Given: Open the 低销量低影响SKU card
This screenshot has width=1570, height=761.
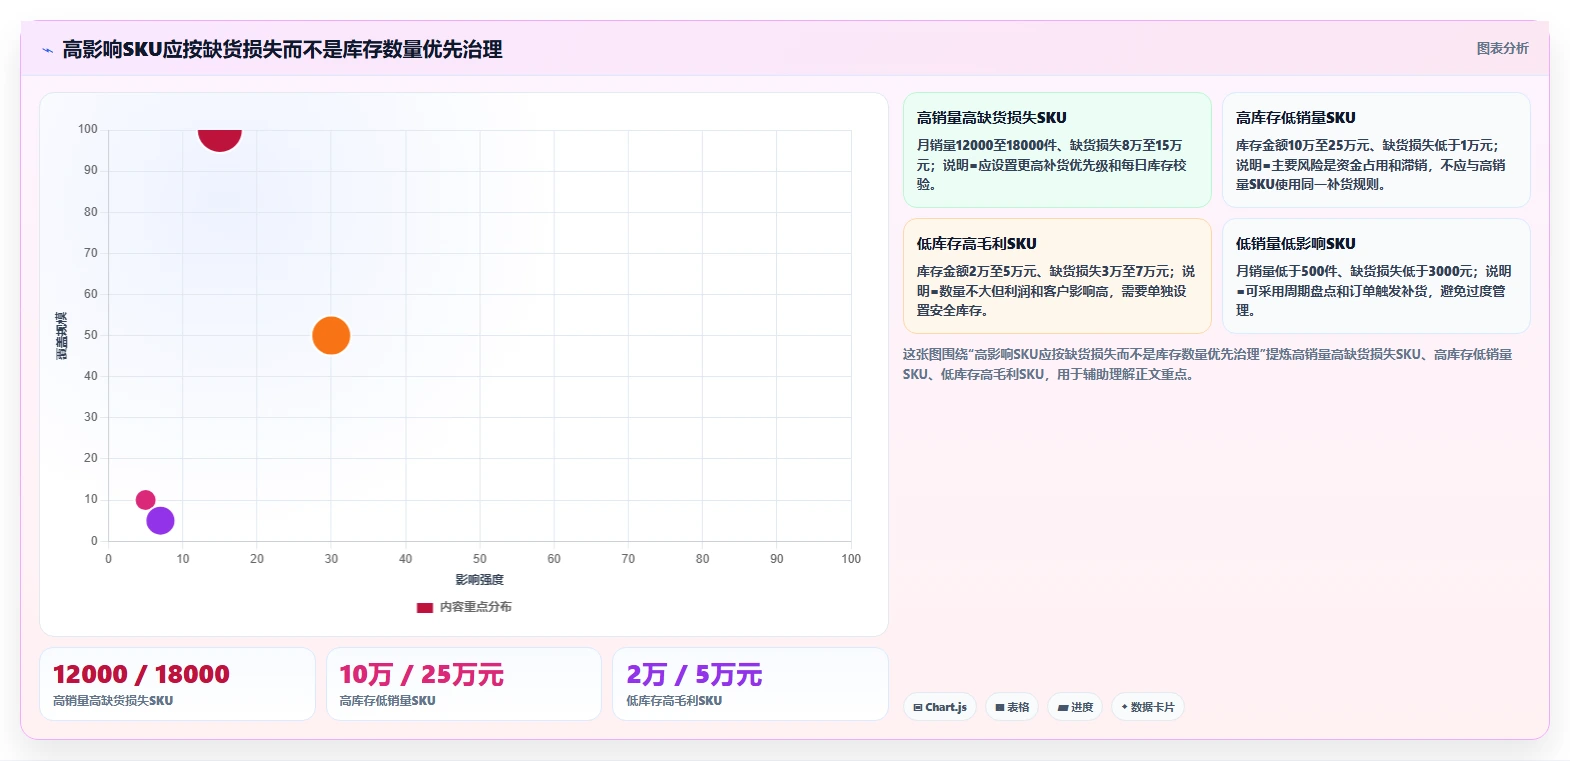Looking at the screenshot, I should (x=1376, y=276).
